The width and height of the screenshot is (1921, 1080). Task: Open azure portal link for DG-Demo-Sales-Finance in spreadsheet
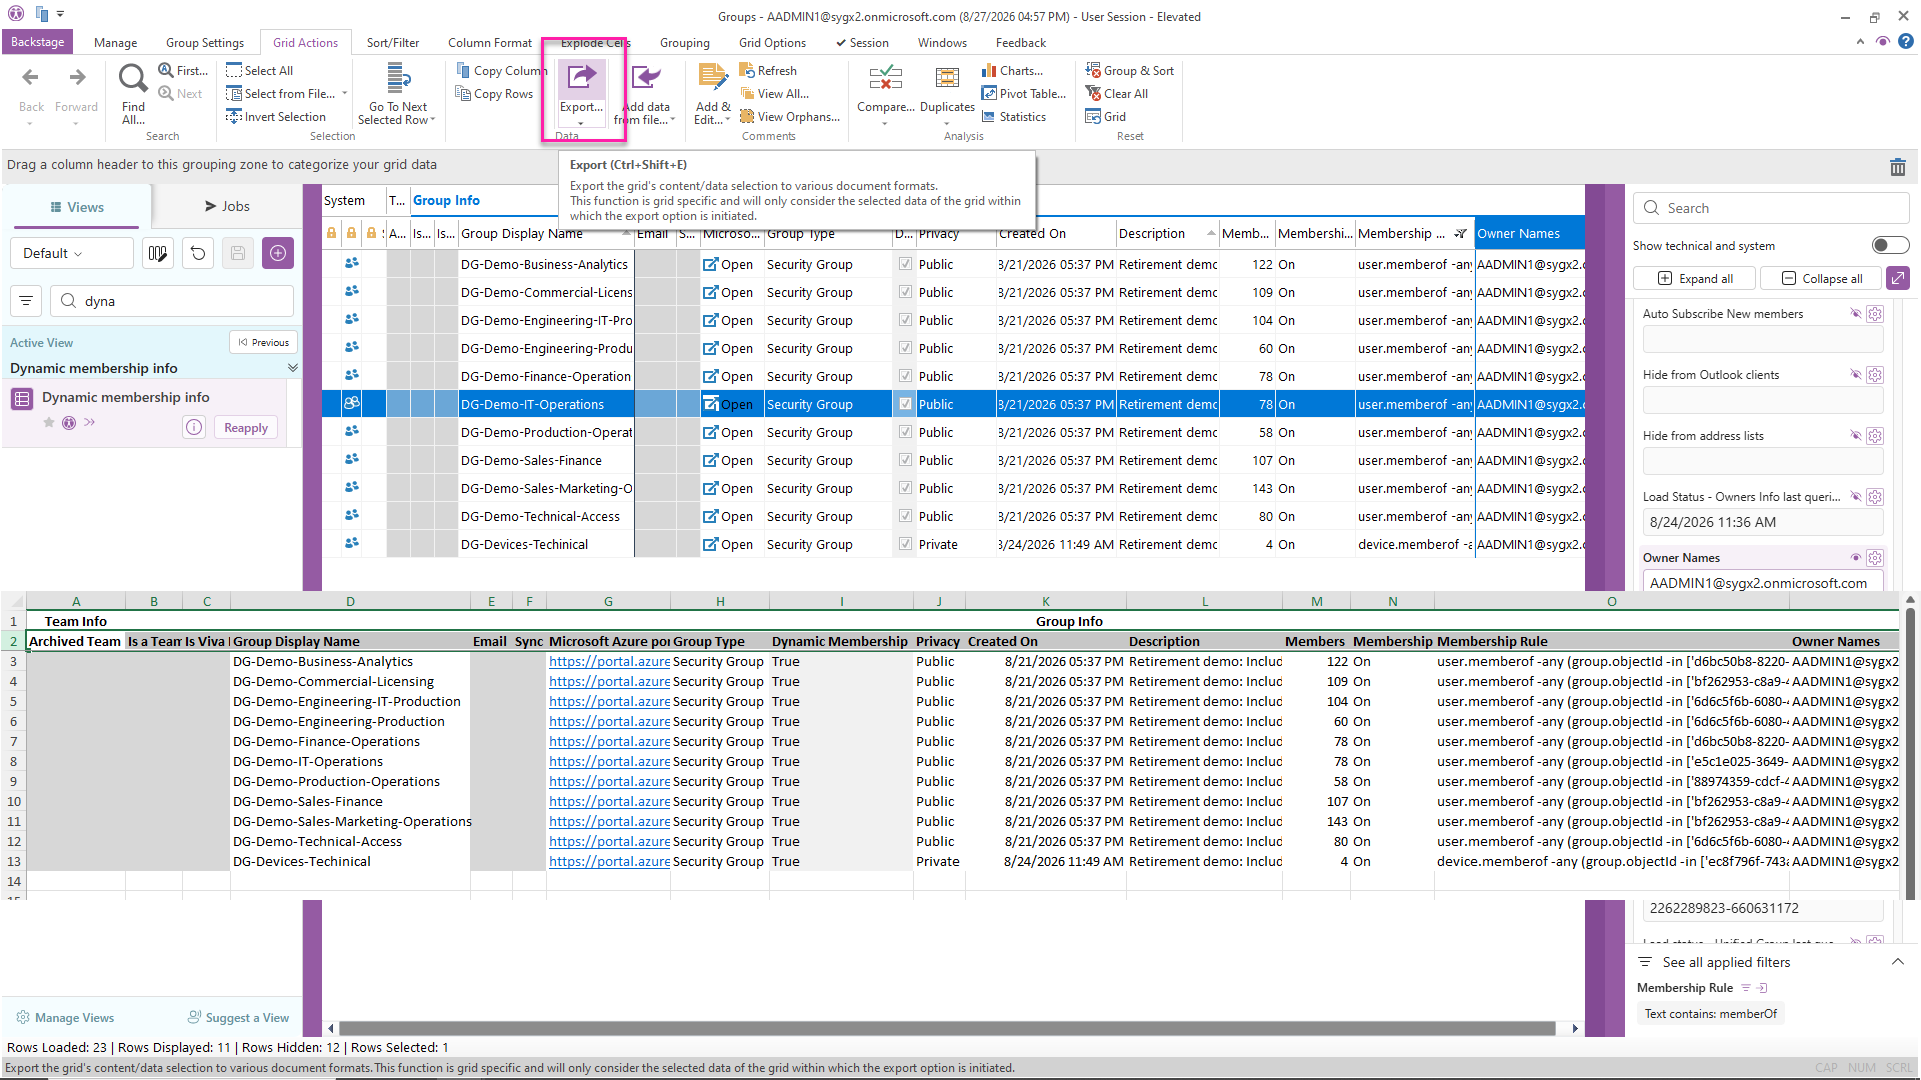point(609,801)
